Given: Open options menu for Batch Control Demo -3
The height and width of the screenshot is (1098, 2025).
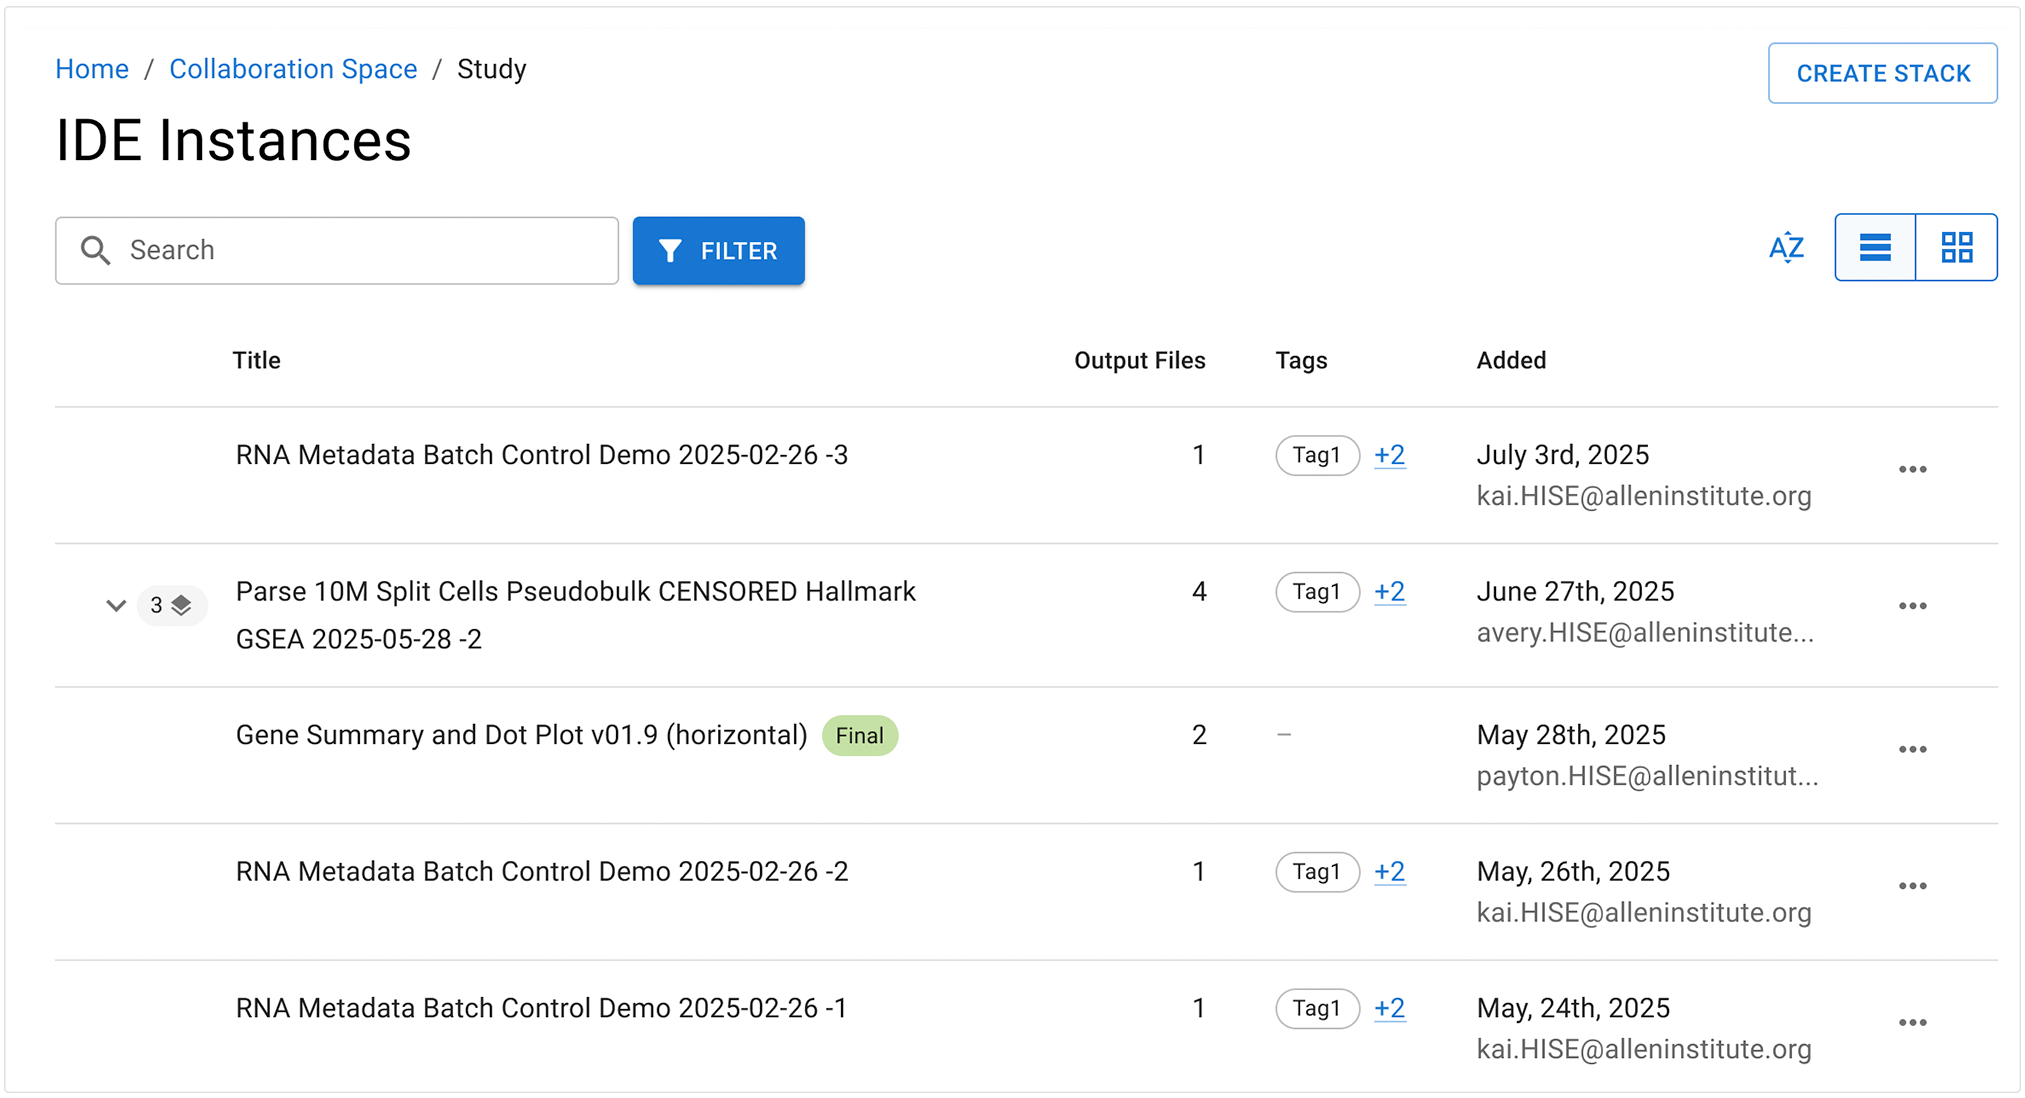Looking at the screenshot, I should coord(1912,470).
